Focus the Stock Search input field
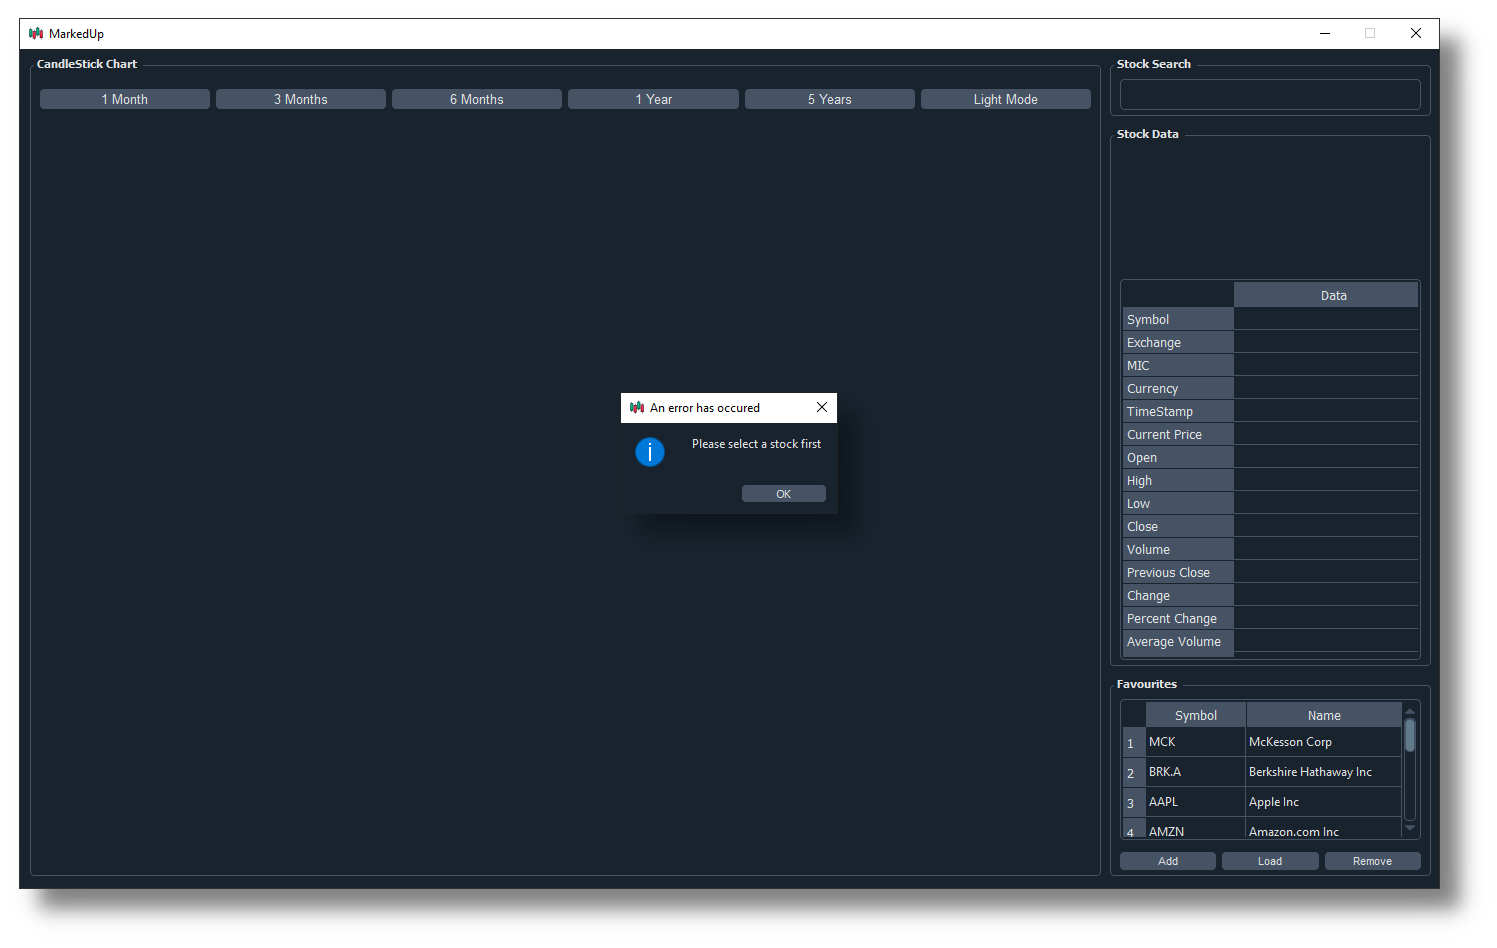1497x948 pixels. point(1270,95)
